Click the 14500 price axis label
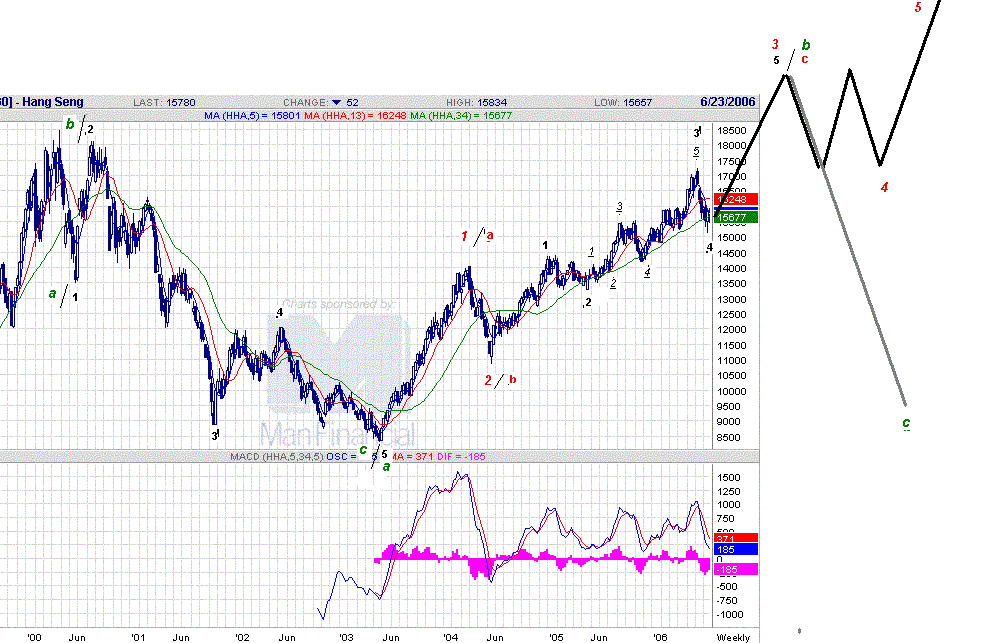1008x643 pixels. pyautogui.click(x=732, y=254)
